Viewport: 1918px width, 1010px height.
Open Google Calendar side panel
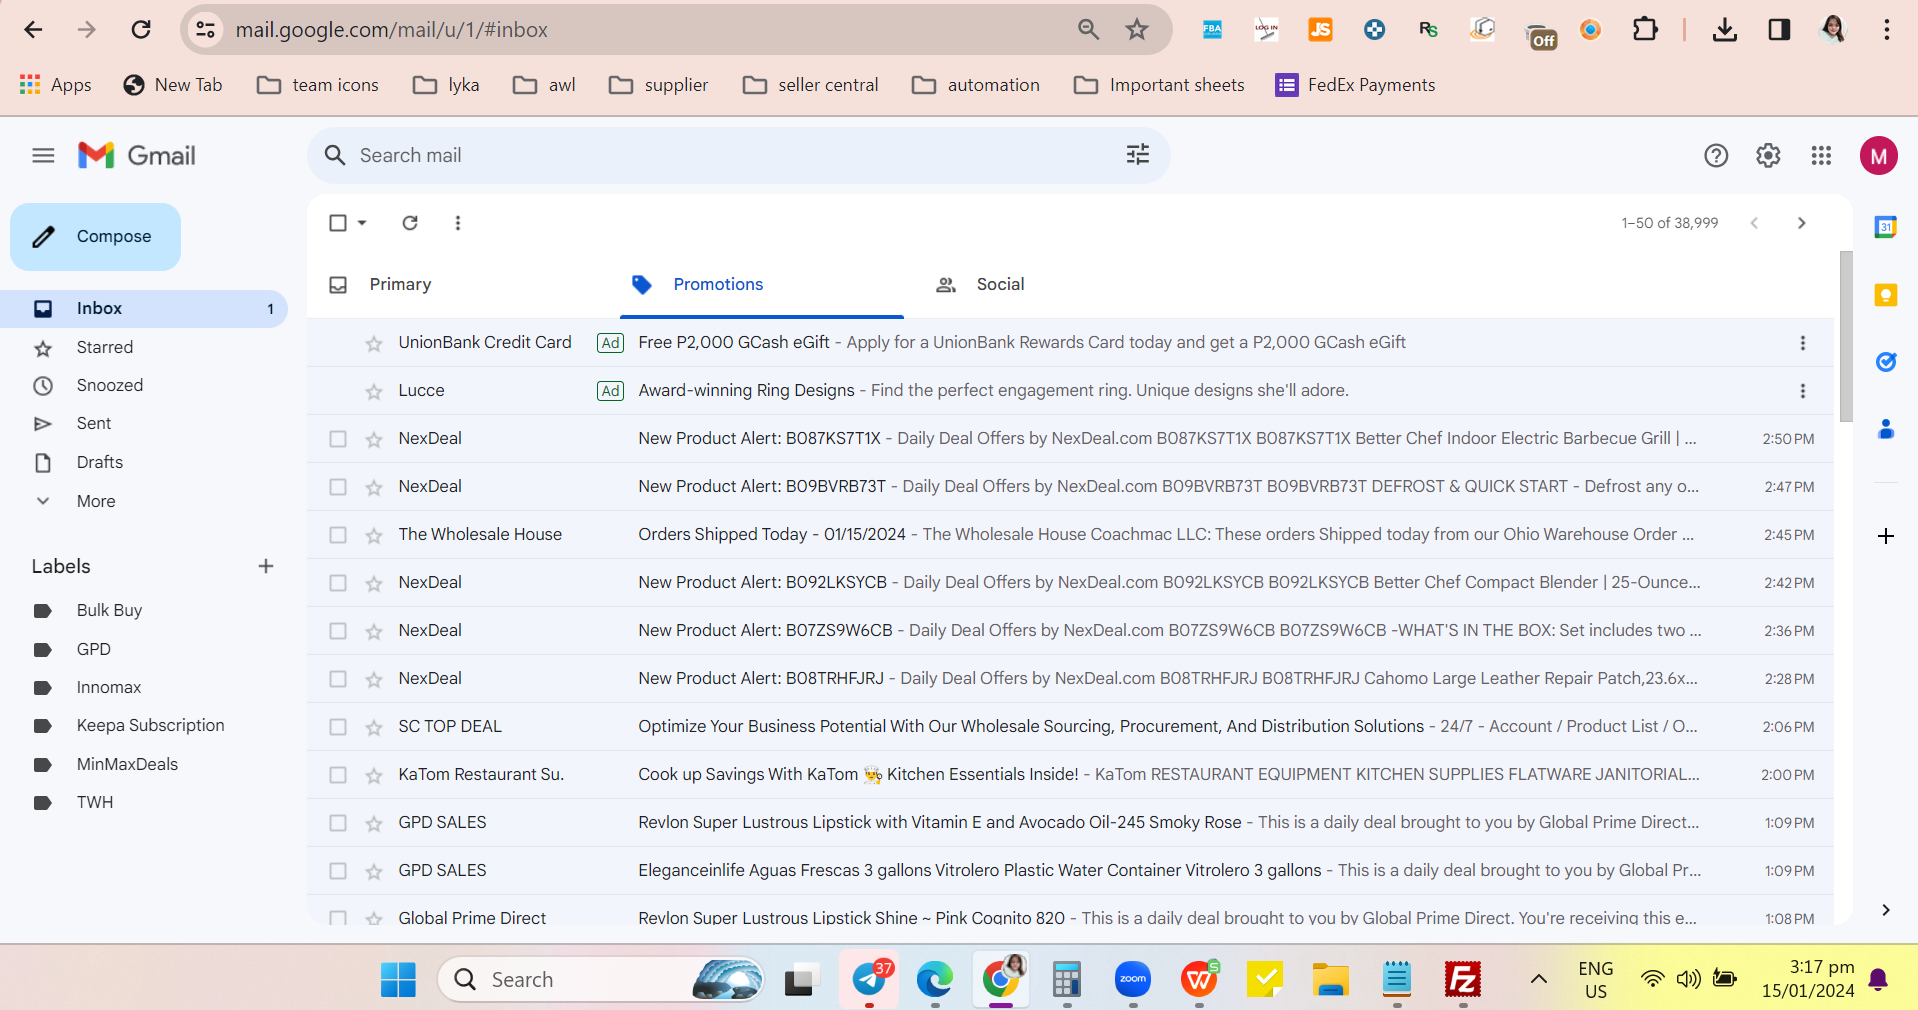coord(1885,227)
